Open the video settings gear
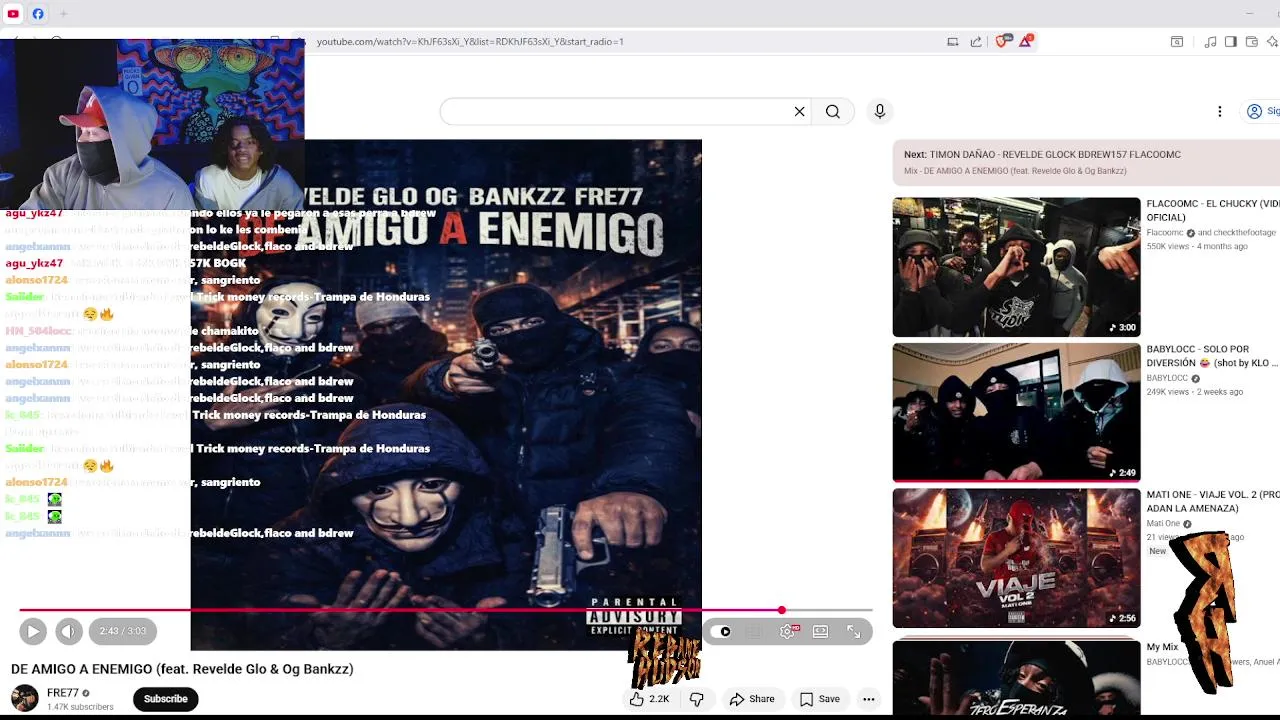1280x720 pixels. 787,631
